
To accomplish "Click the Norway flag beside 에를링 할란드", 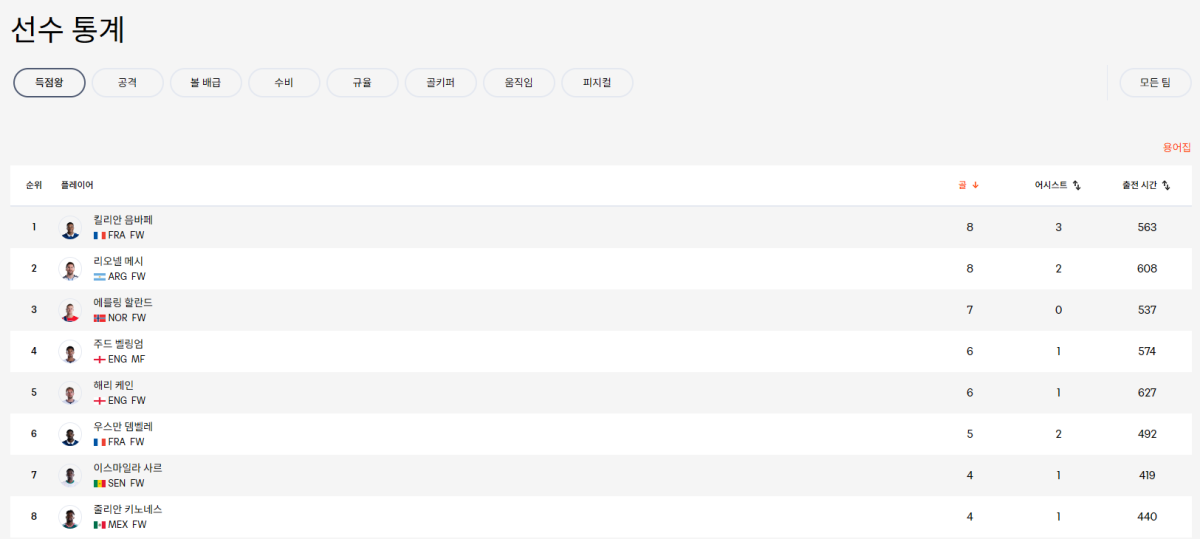I will point(99,318).
